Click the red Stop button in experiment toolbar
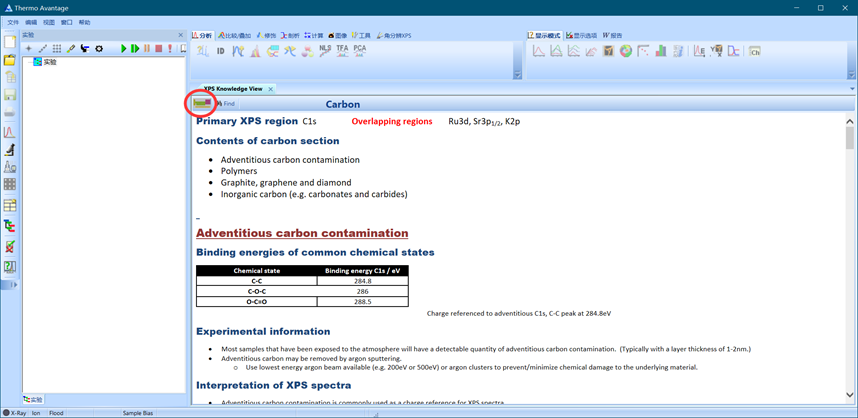 [x=158, y=48]
